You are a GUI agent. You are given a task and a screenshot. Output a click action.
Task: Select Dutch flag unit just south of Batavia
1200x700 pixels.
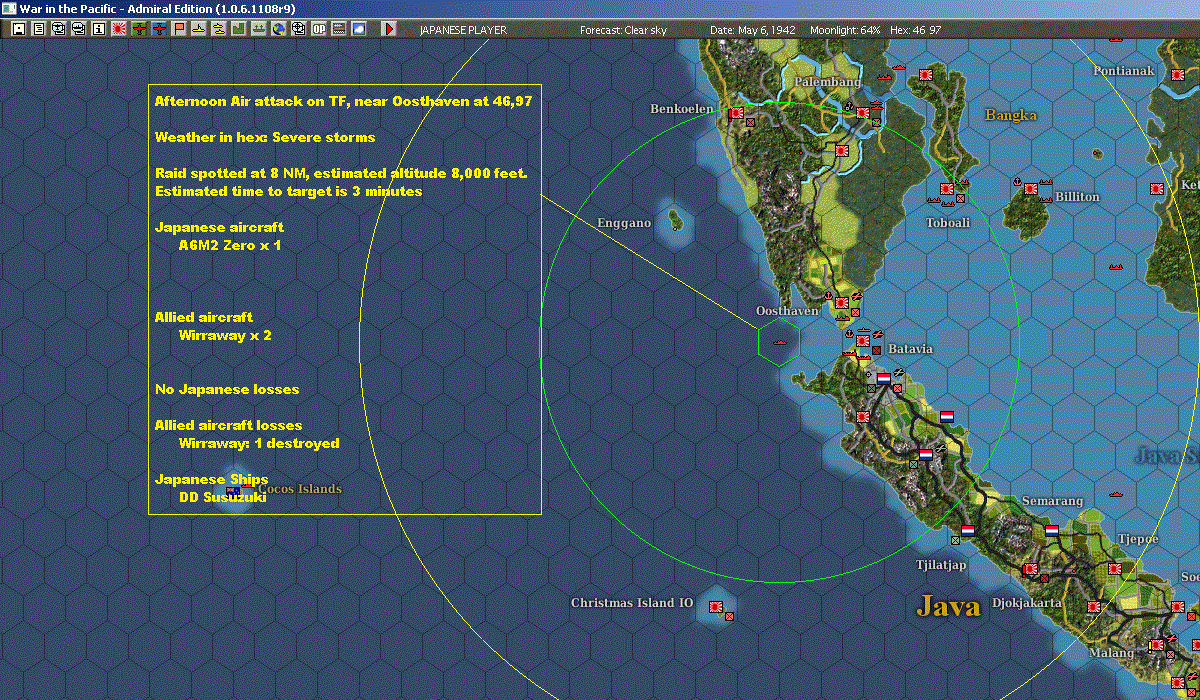click(884, 380)
